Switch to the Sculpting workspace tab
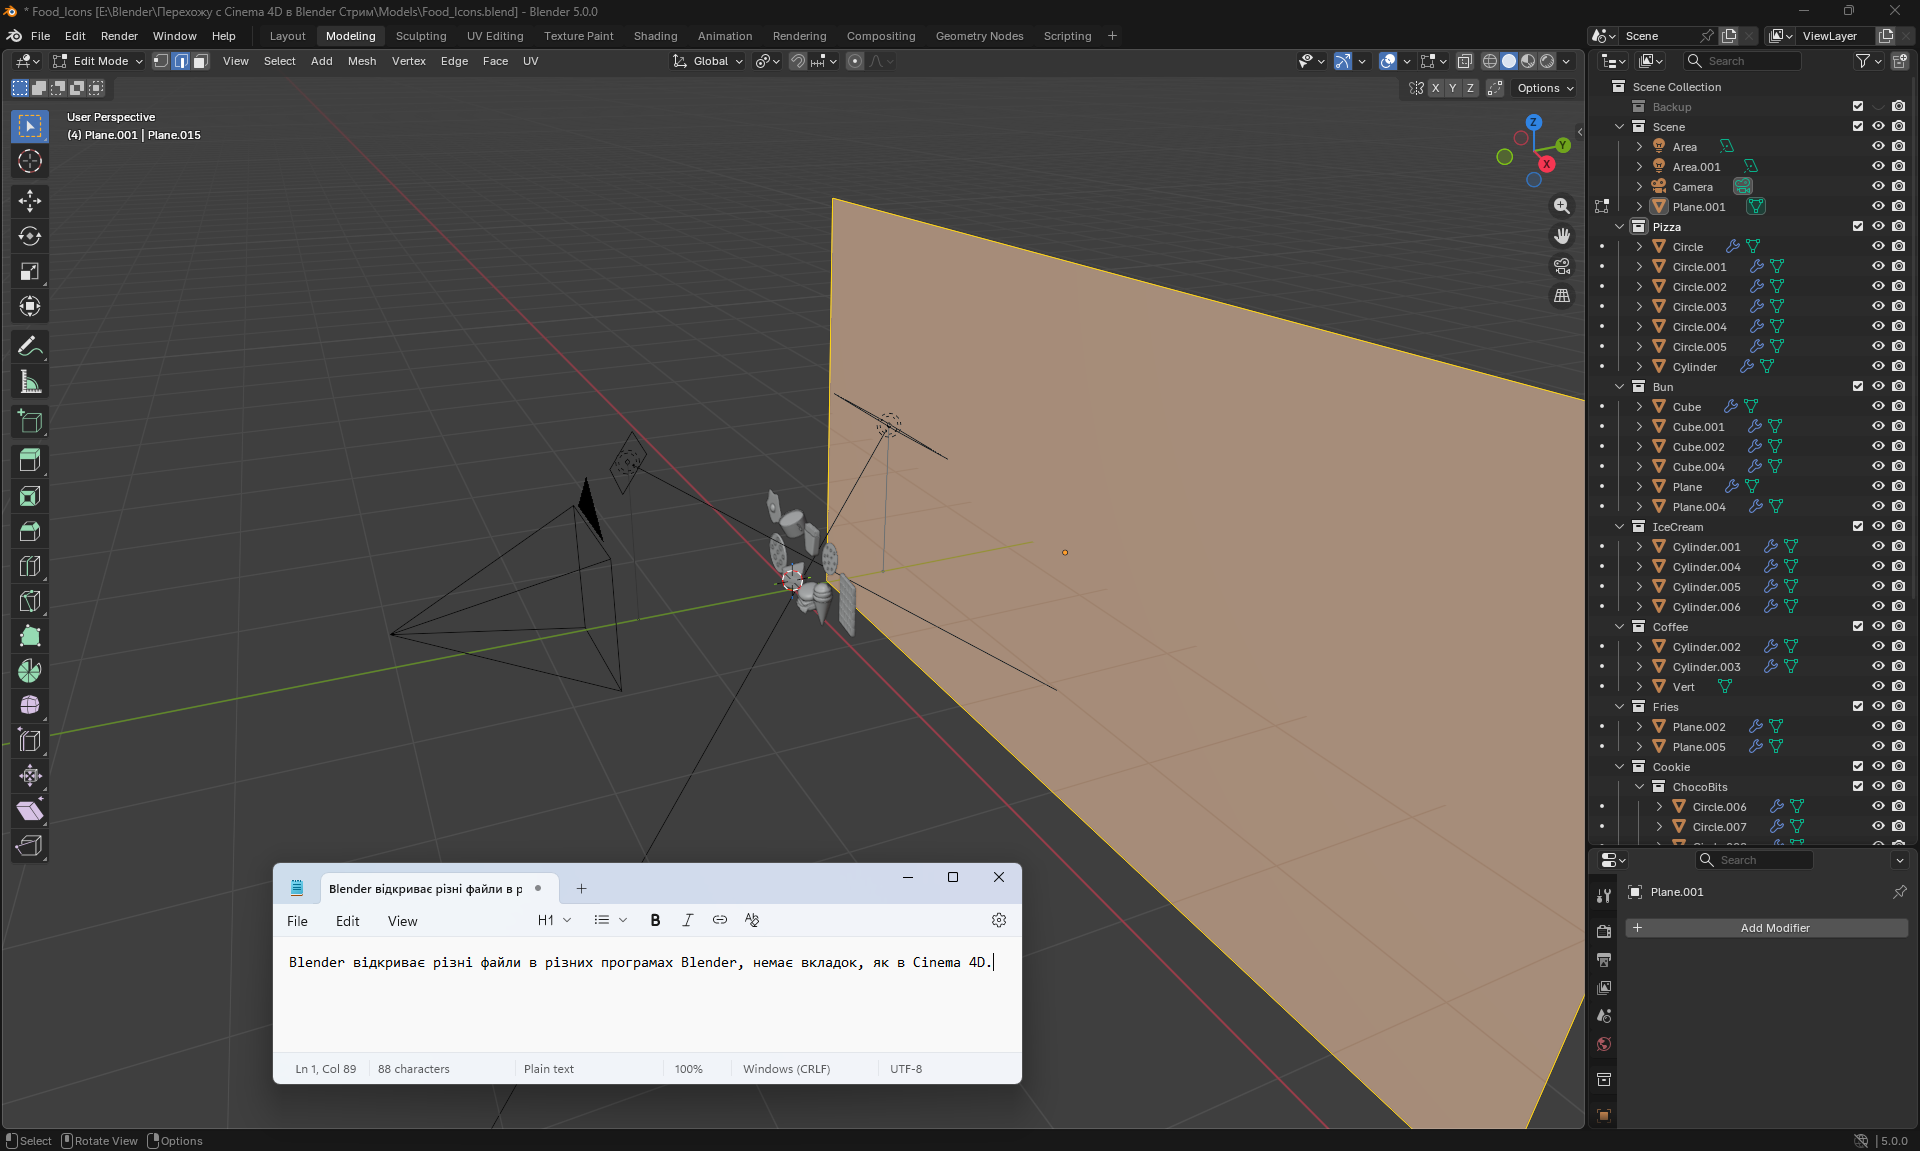This screenshot has height=1151, width=1920. coord(420,36)
